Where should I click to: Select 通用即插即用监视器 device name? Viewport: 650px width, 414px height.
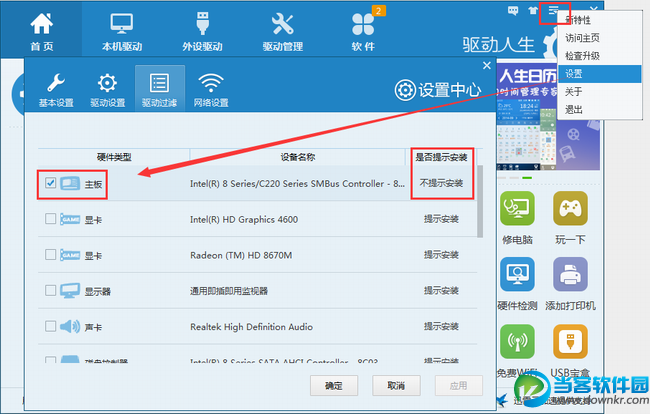[x=229, y=291]
